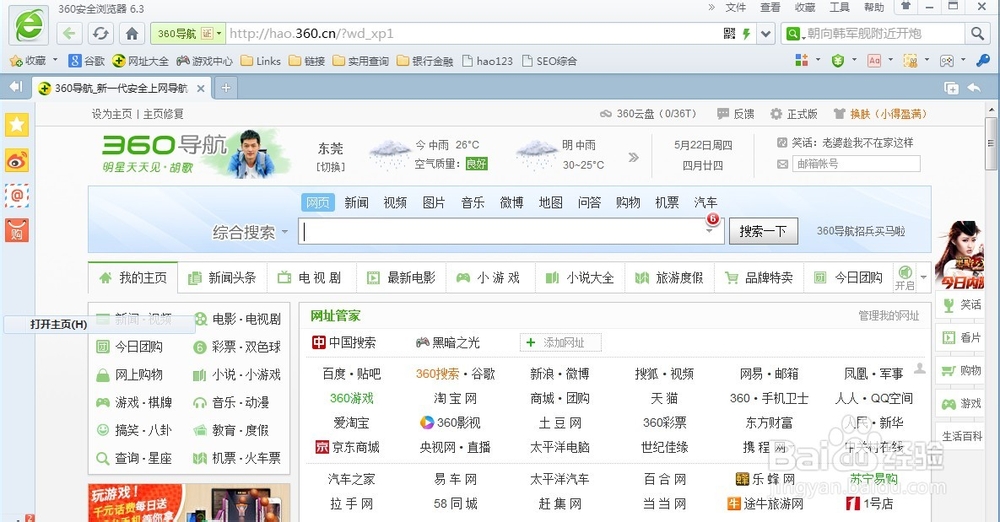Open the 今日团购 left category link

(x=130, y=347)
